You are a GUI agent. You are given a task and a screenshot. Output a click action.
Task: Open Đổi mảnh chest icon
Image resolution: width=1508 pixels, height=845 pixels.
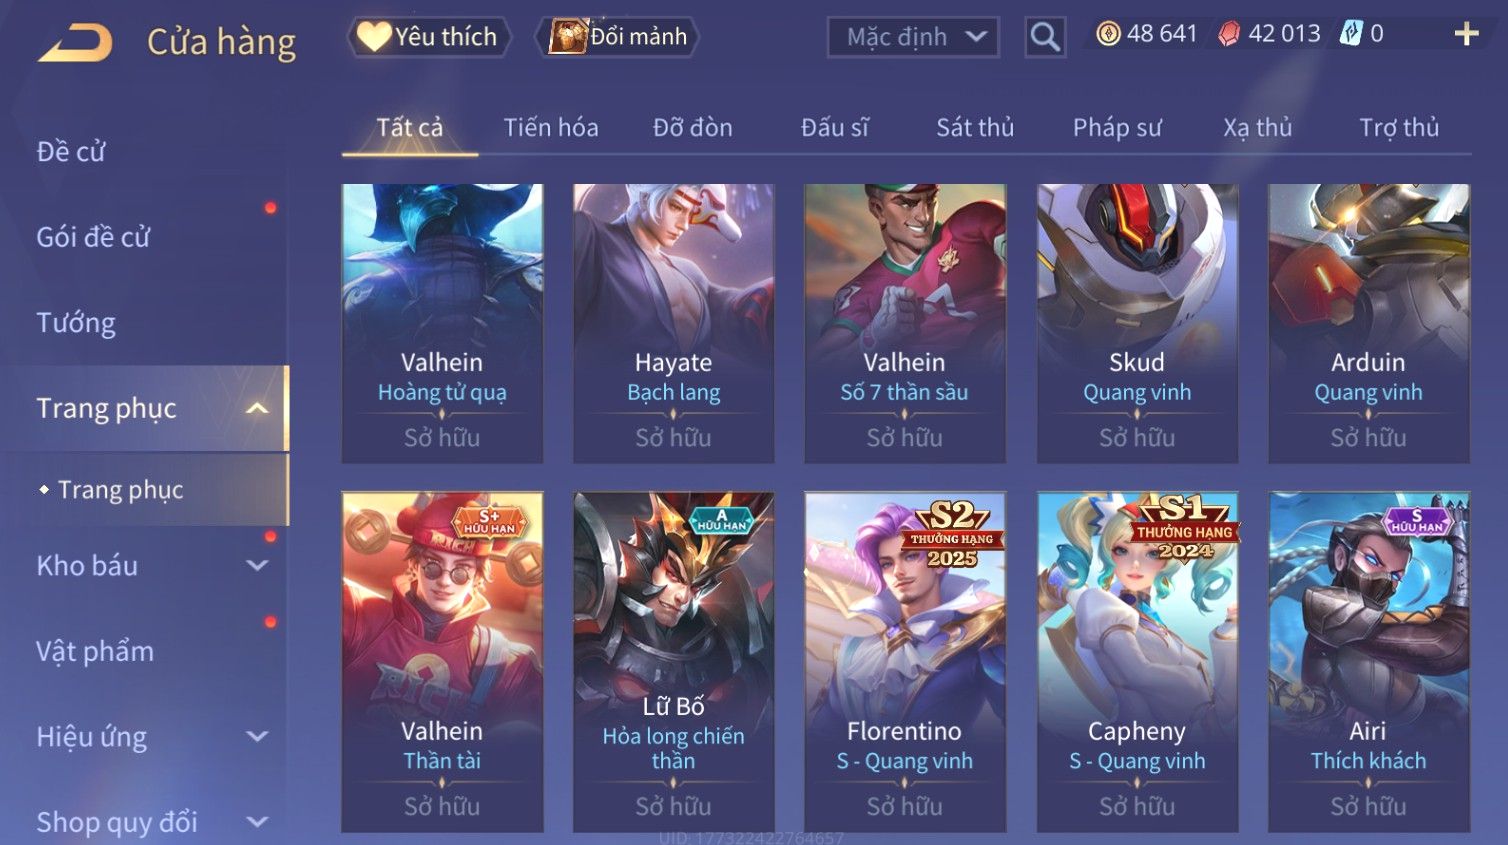(x=618, y=37)
